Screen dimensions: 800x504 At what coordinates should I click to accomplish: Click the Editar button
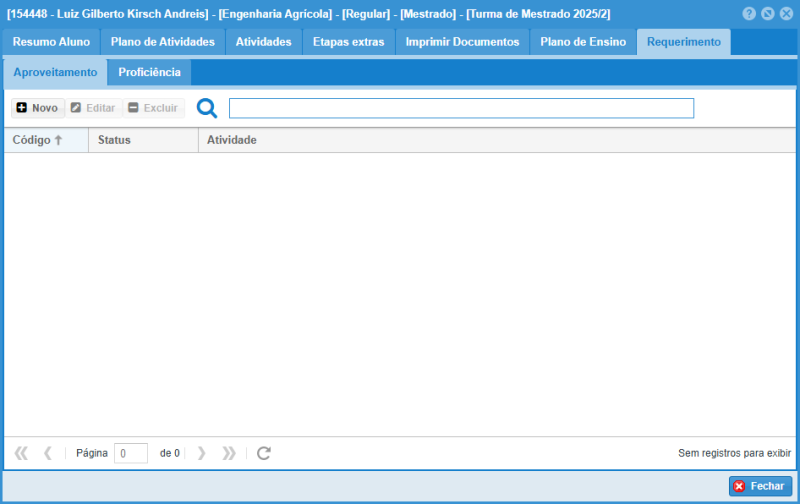pyautogui.click(x=93, y=108)
